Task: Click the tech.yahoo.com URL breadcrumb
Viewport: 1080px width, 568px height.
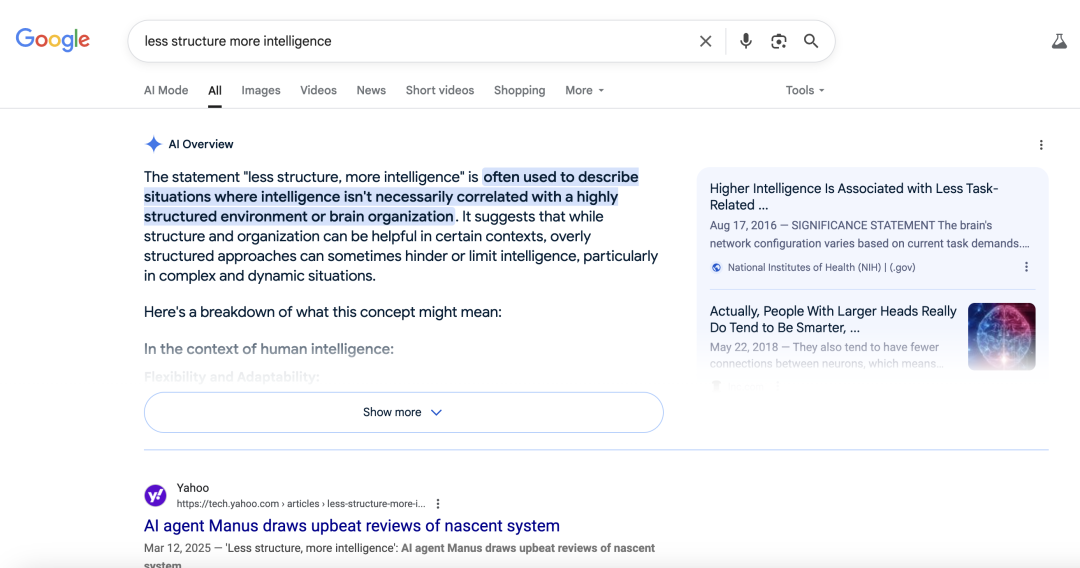Action: (301, 504)
